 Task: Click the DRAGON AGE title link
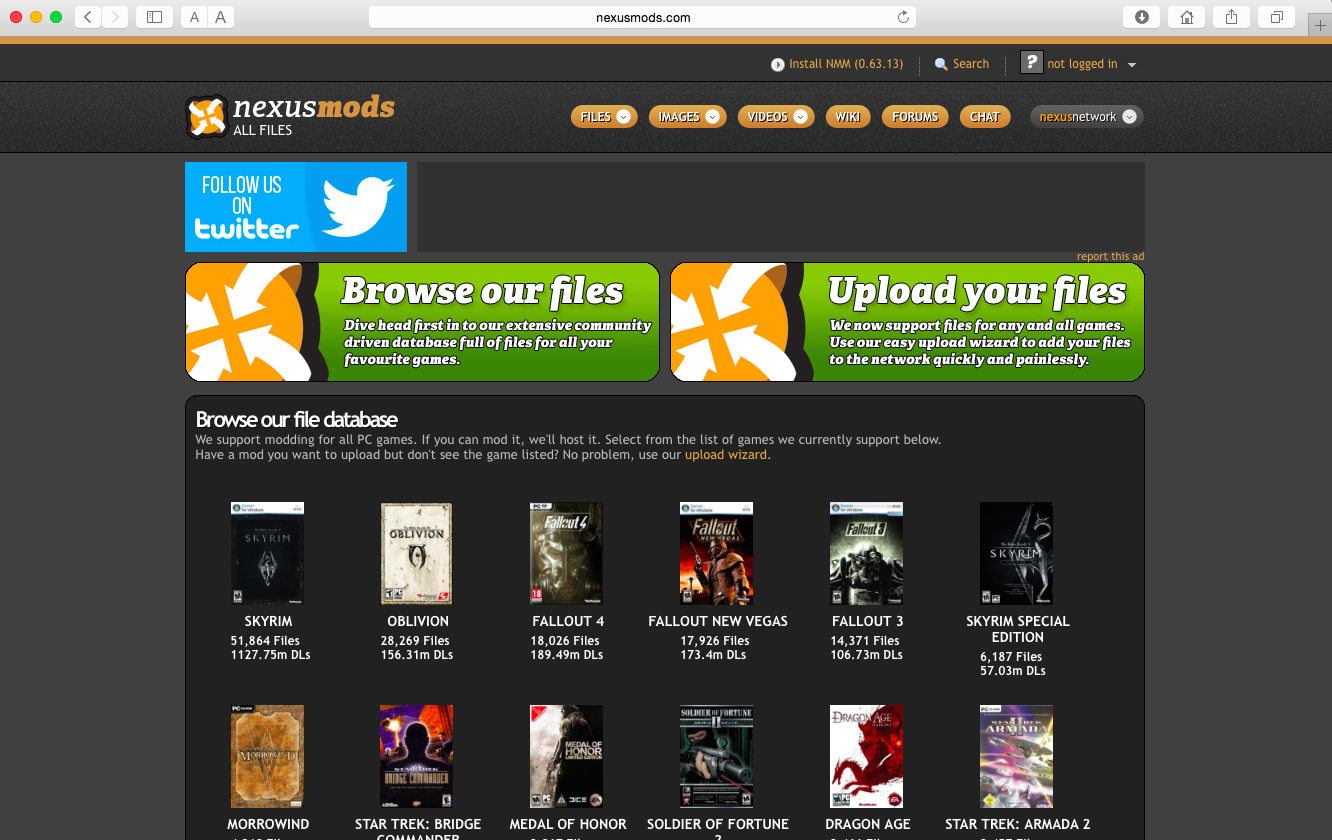tap(868, 824)
